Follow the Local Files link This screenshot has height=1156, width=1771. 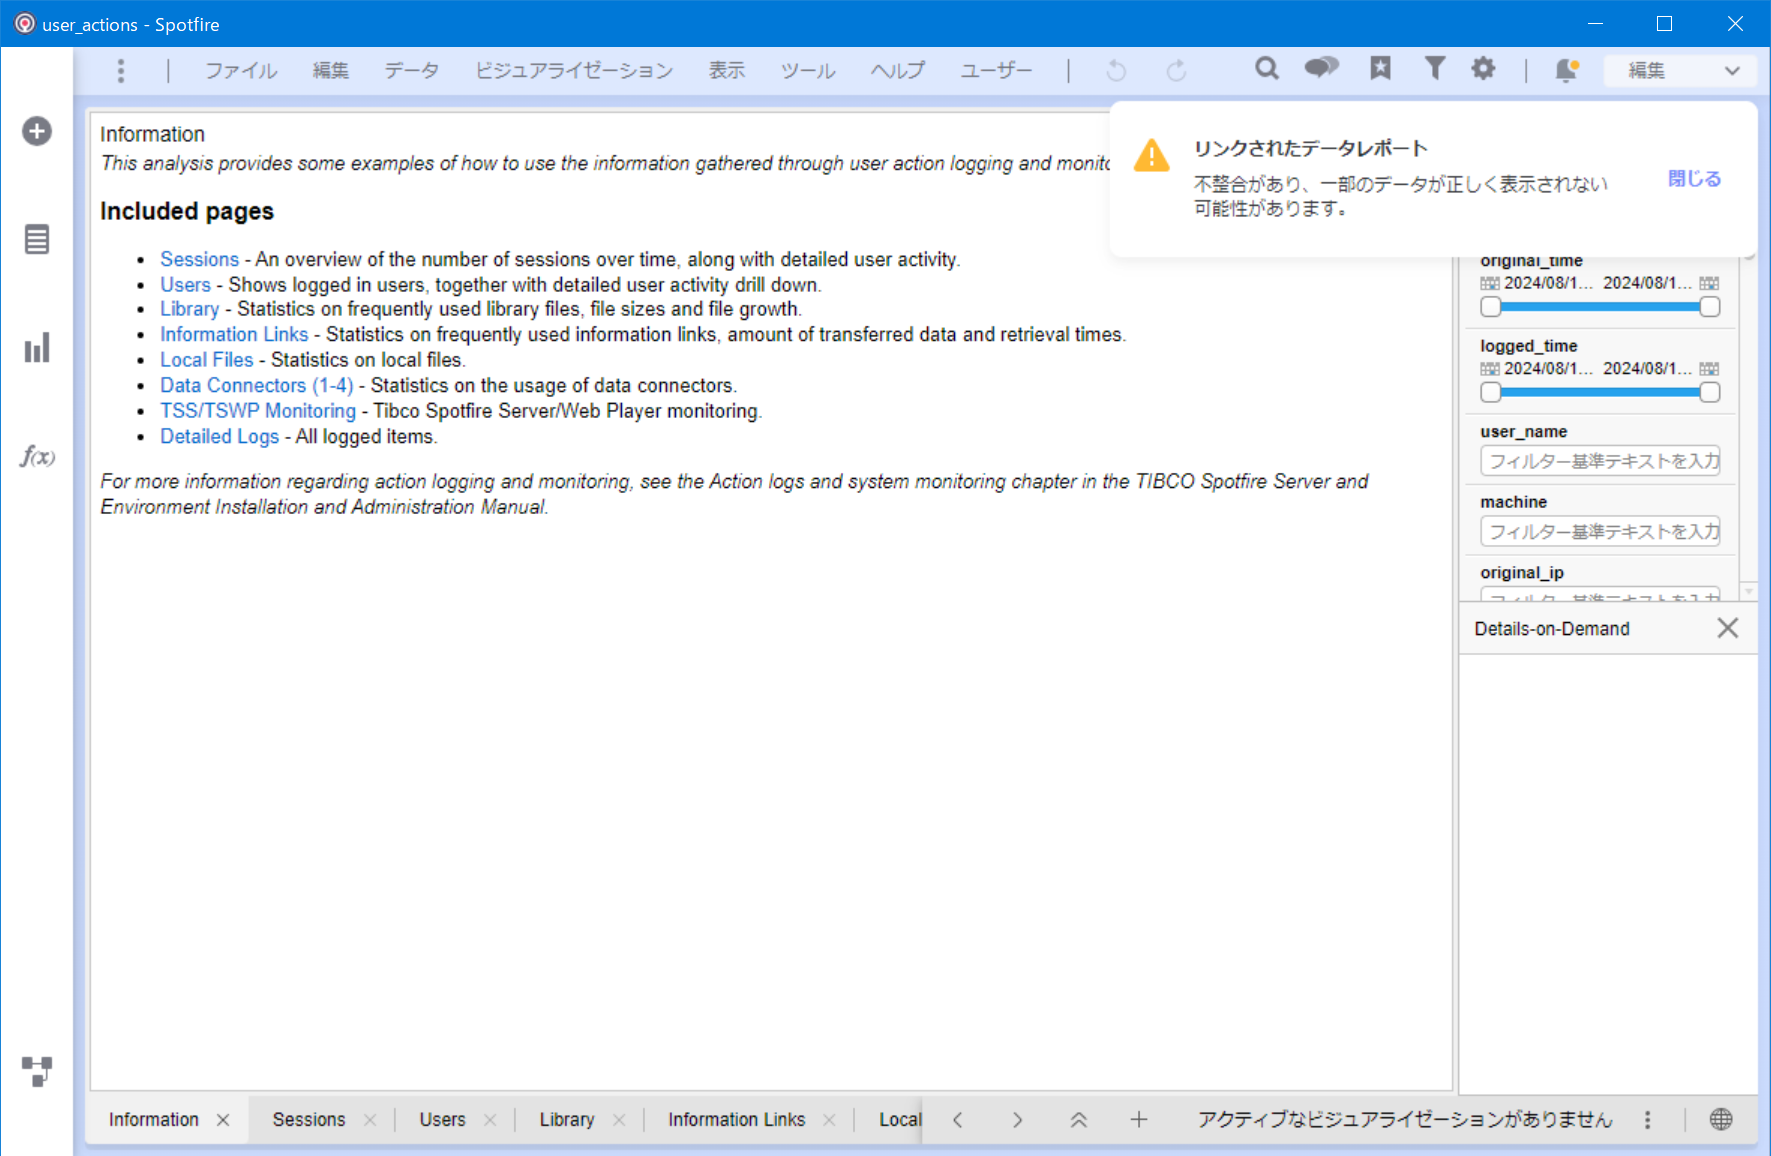coord(207,360)
